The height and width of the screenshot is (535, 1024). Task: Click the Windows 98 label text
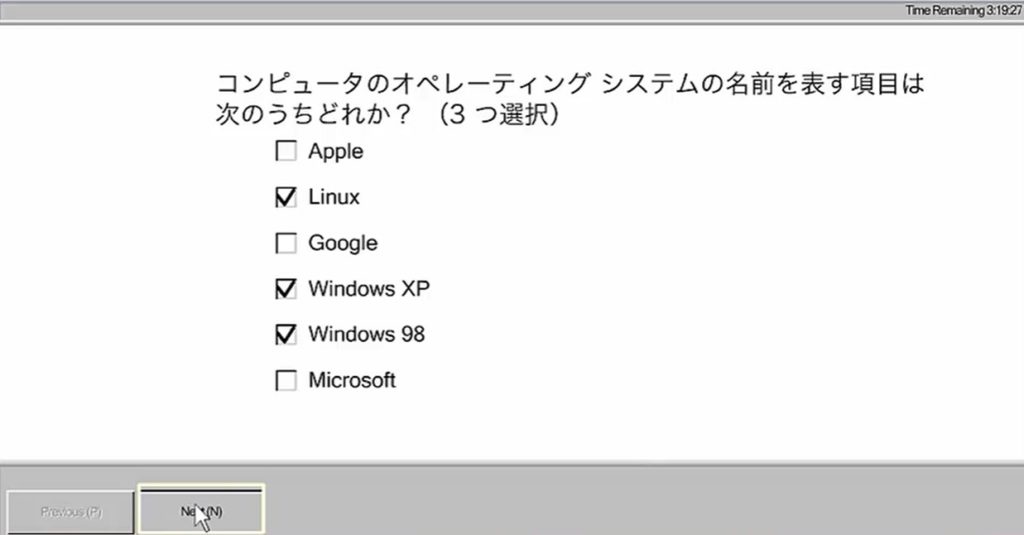[x=366, y=334]
